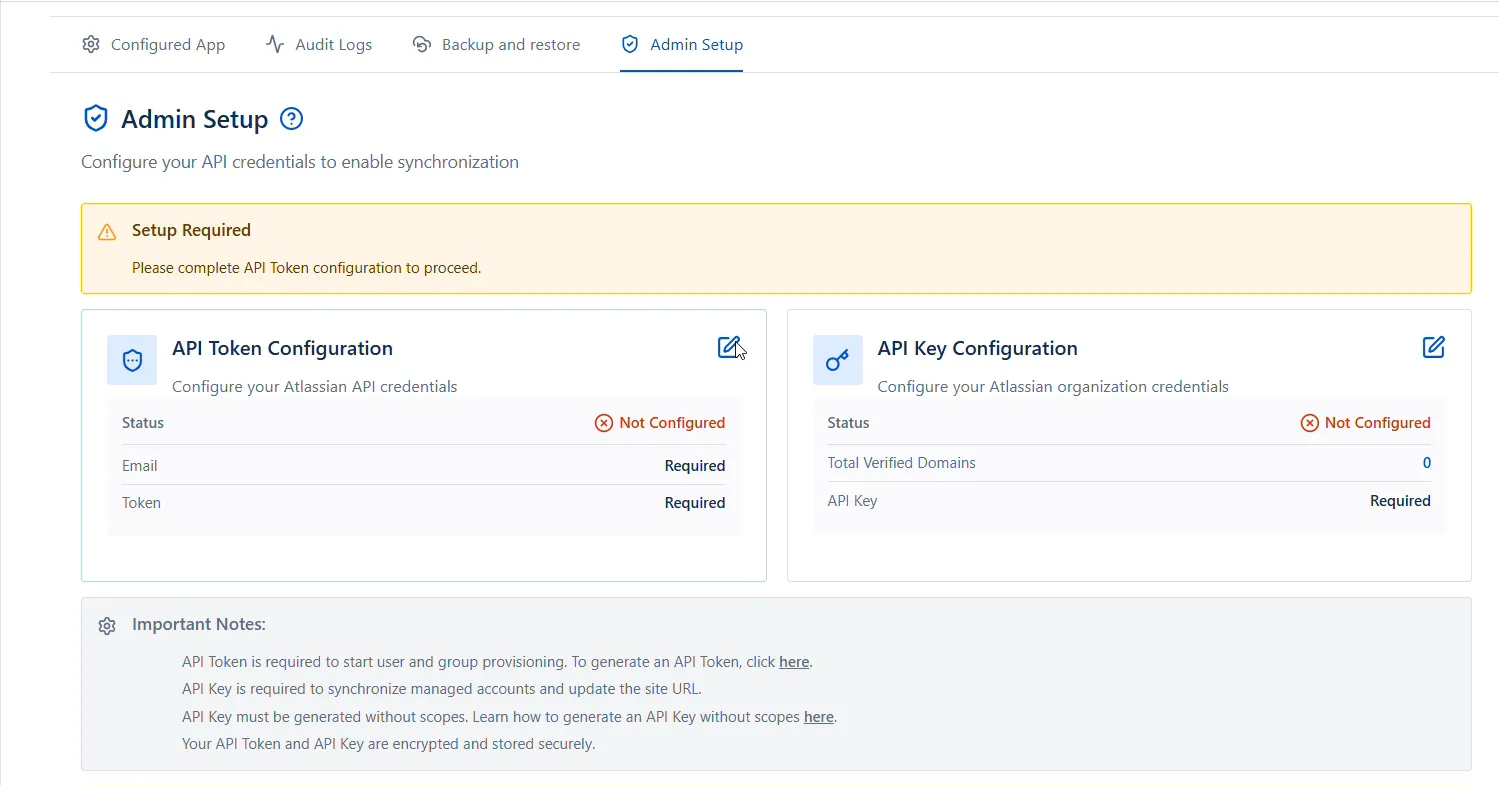Edit the API Key Configuration

(1433, 347)
